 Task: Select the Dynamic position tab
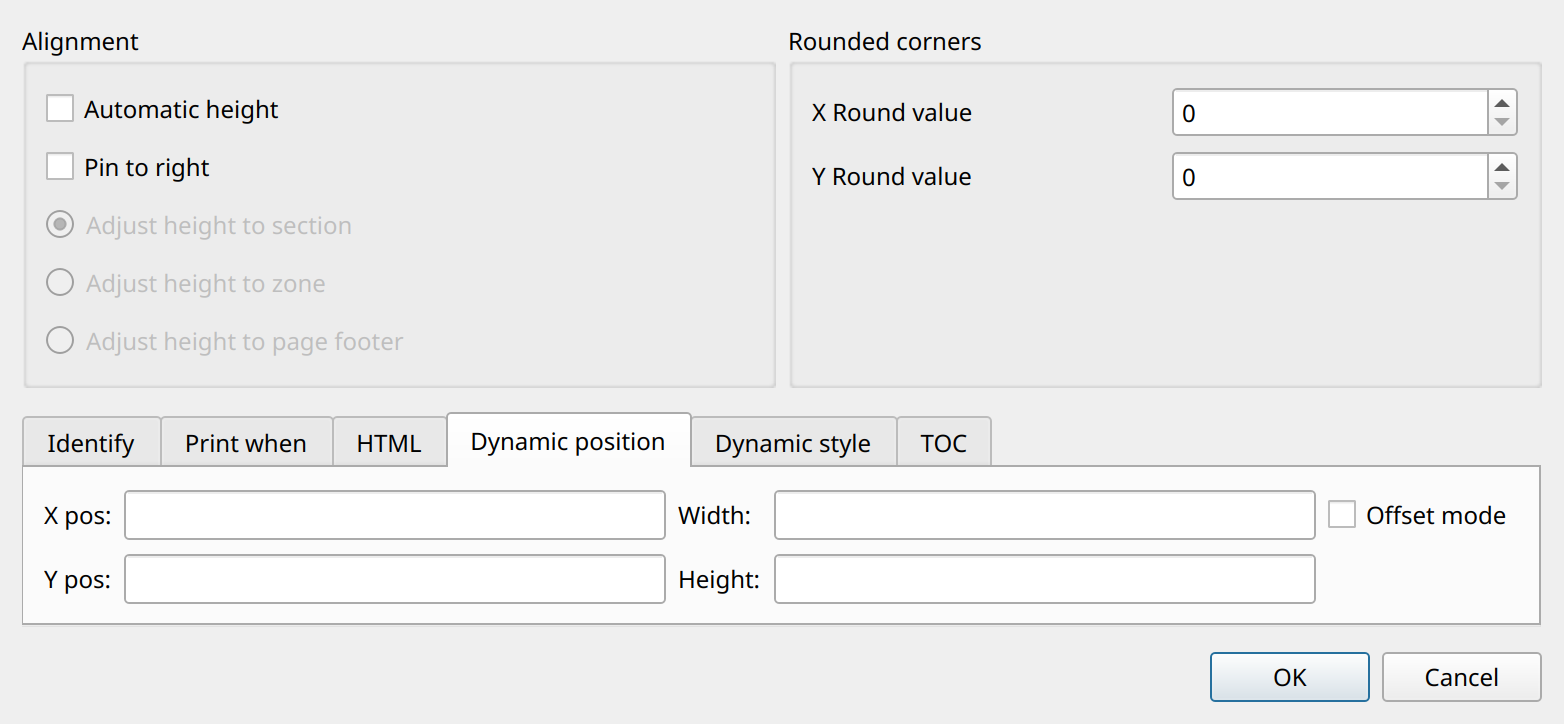point(568,441)
